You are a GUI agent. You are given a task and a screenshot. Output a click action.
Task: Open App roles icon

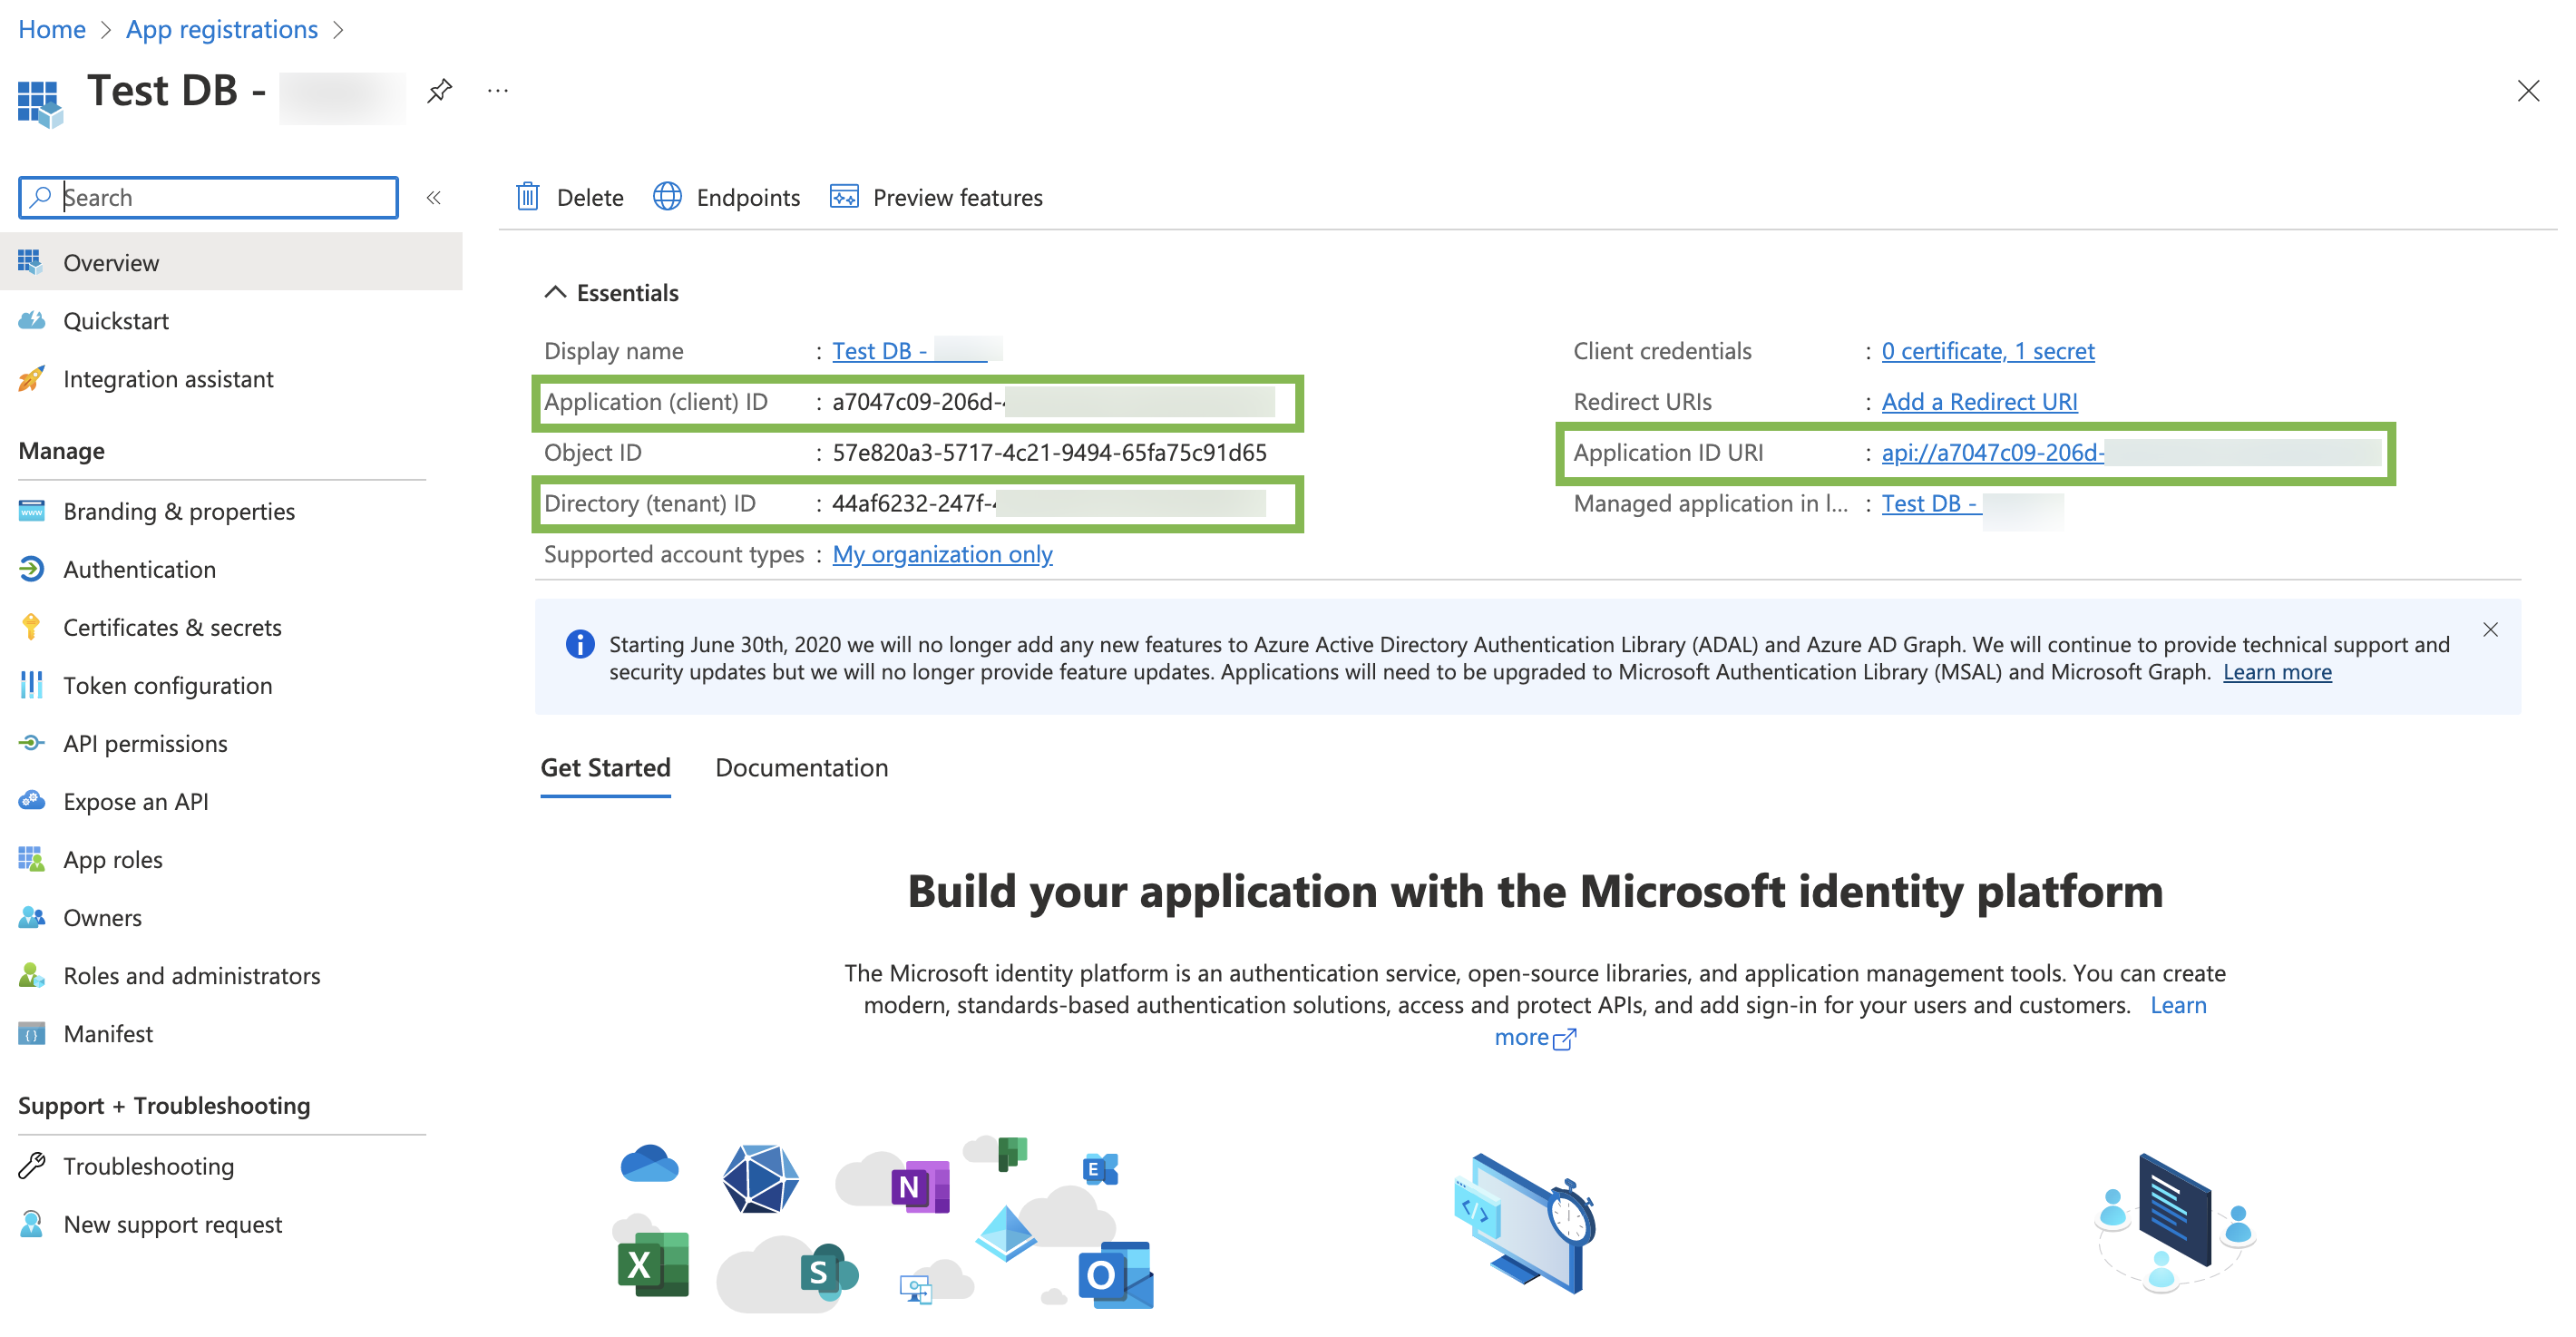pyautogui.click(x=31, y=858)
